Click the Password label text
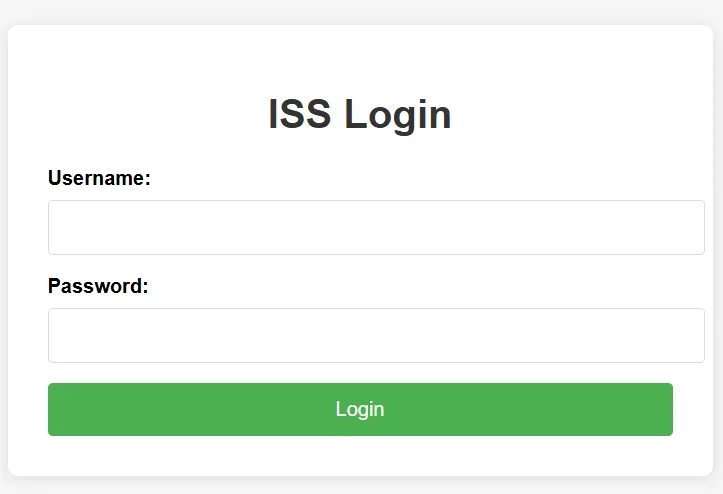Image resolution: width=723 pixels, height=494 pixels. pos(98,286)
